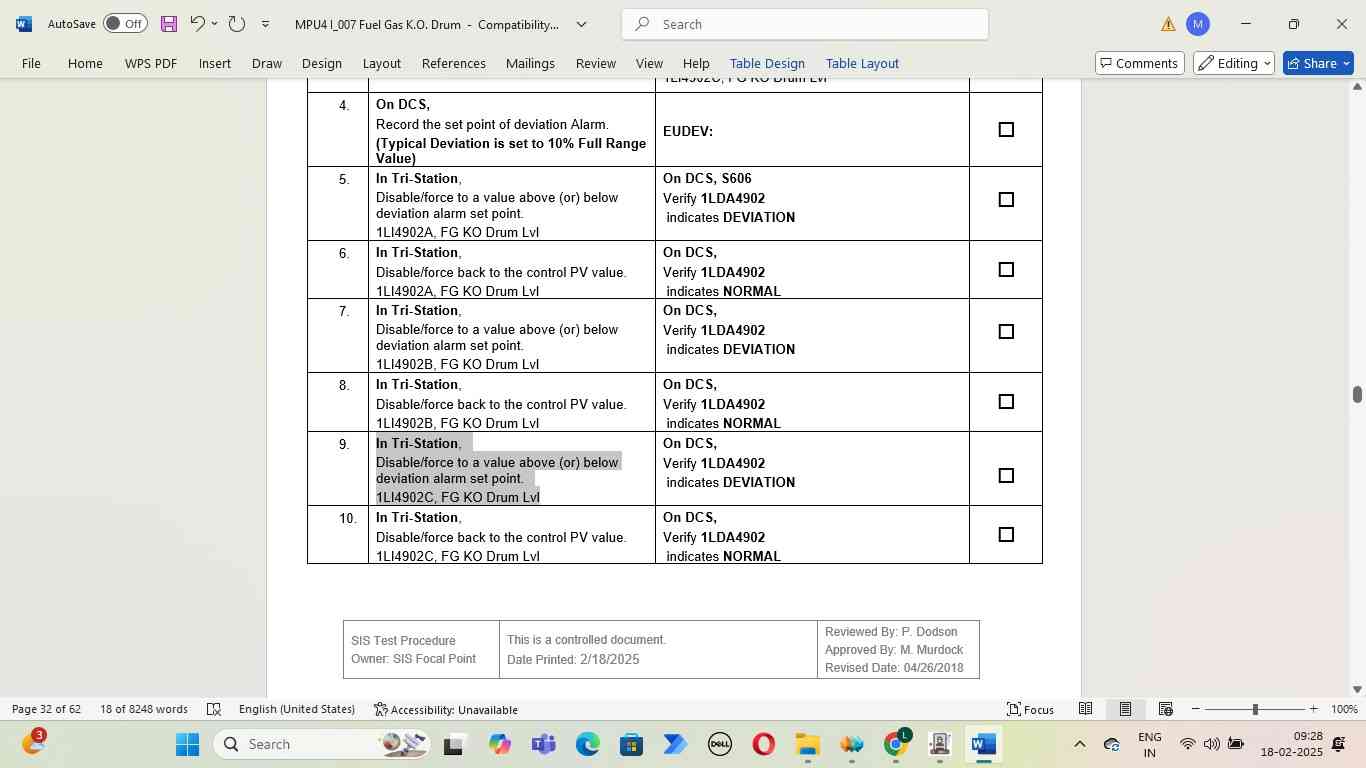This screenshot has width=1366, height=768.
Task: Switch to the Insert tab
Action: [x=215, y=63]
